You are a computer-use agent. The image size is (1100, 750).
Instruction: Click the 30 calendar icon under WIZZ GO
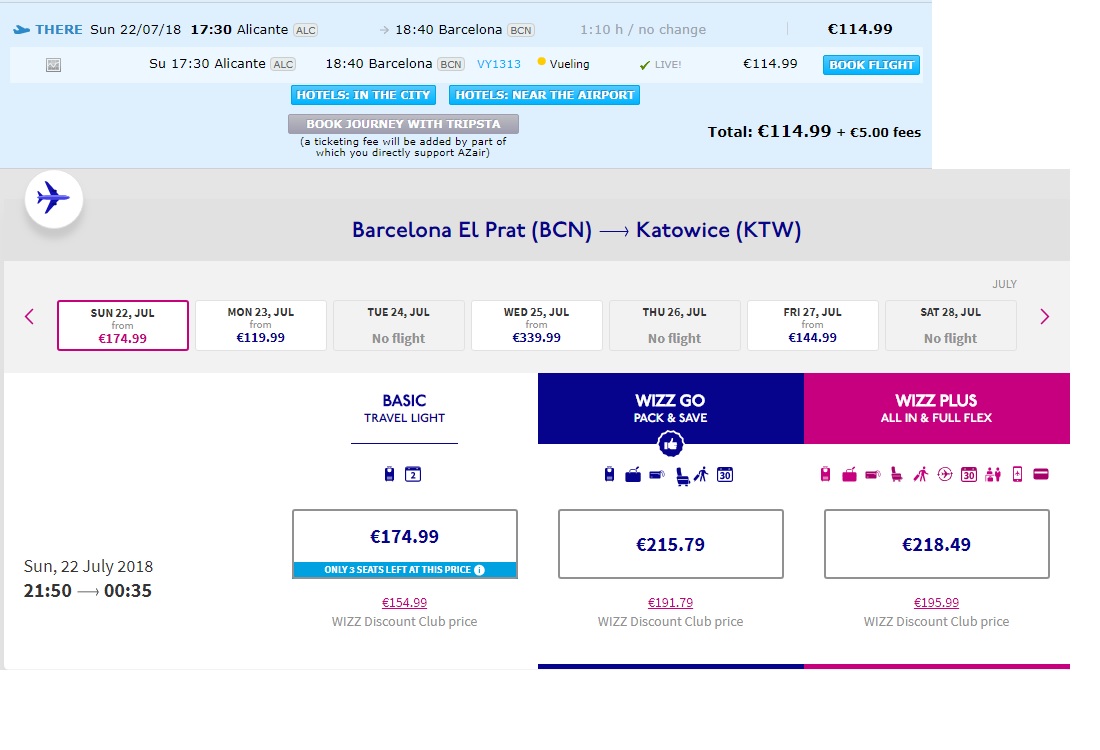click(x=725, y=475)
